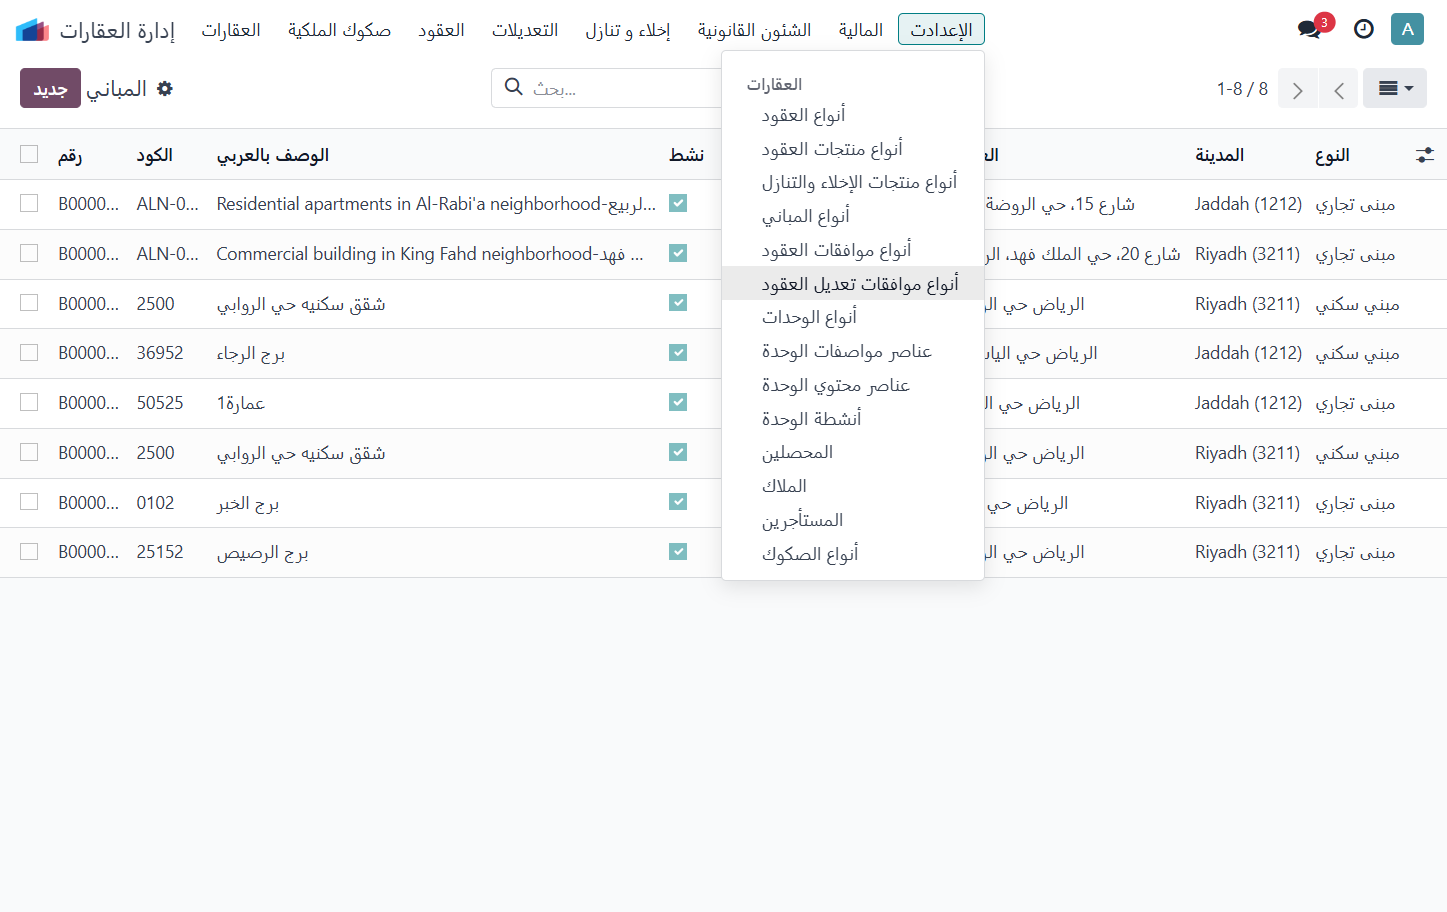Sort by الوصف بالعربي column header
1447x912 pixels.
point(273,155)
